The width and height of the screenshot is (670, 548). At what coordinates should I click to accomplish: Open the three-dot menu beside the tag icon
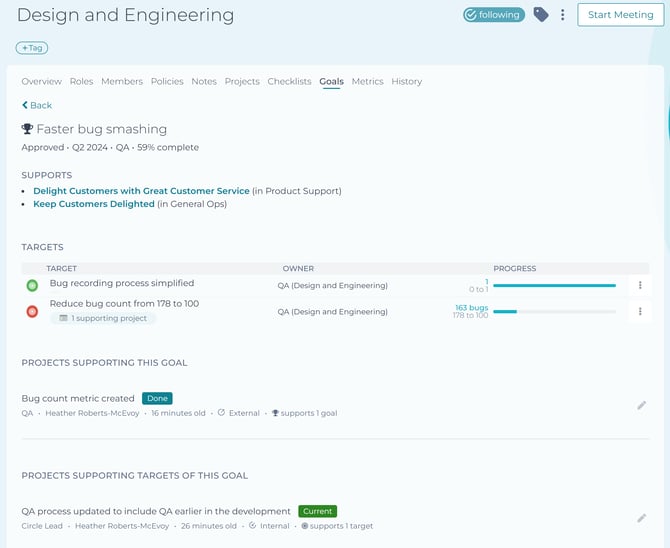[x=563, y=15]
